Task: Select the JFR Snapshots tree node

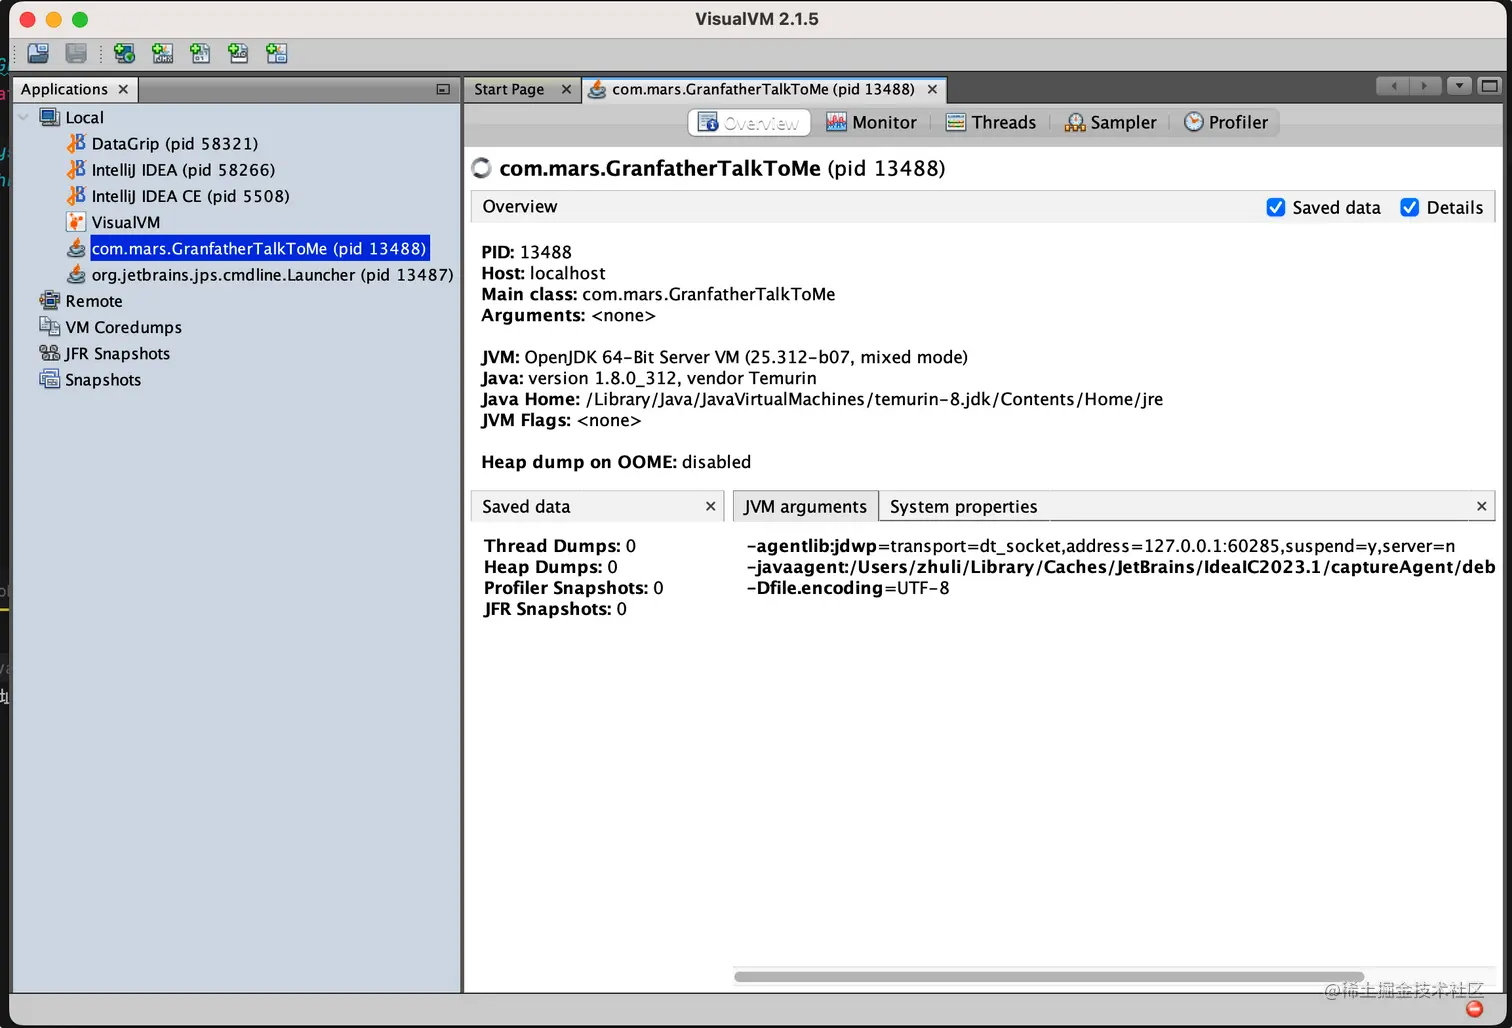Action: click(118, 353)
